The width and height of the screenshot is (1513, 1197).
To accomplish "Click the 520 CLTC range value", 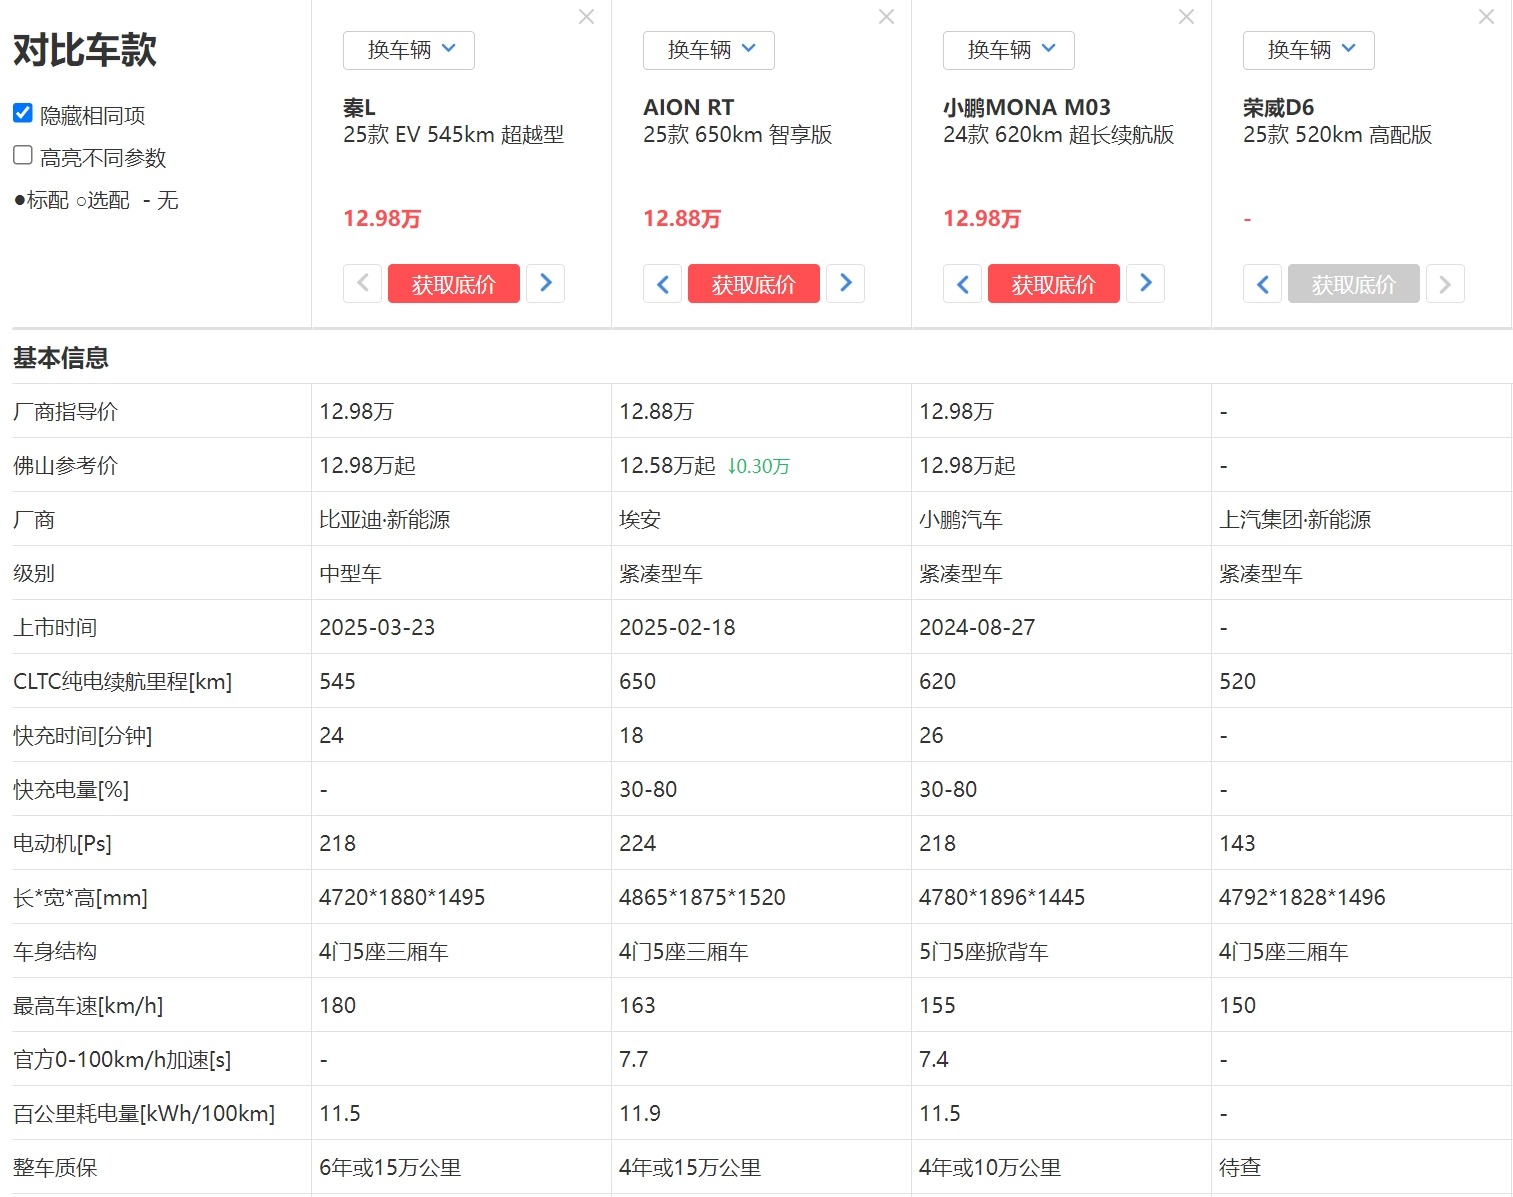I will pyautogui.click(x=1237, y=681).
